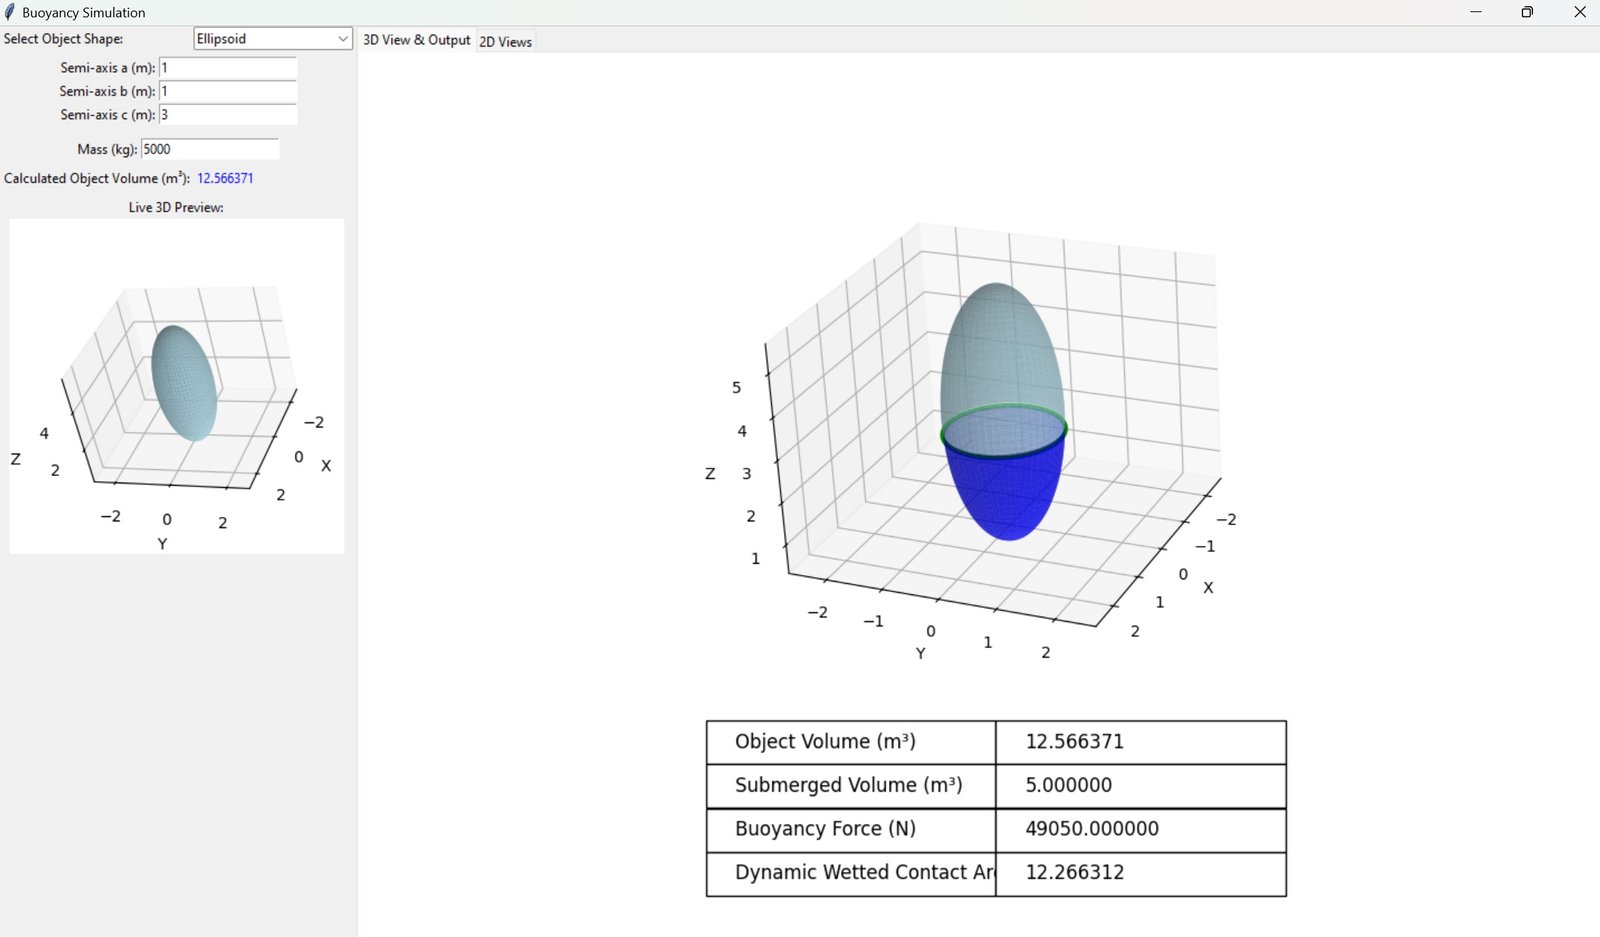
Task: Select the Semi-axis c input box
Action: 228,115
